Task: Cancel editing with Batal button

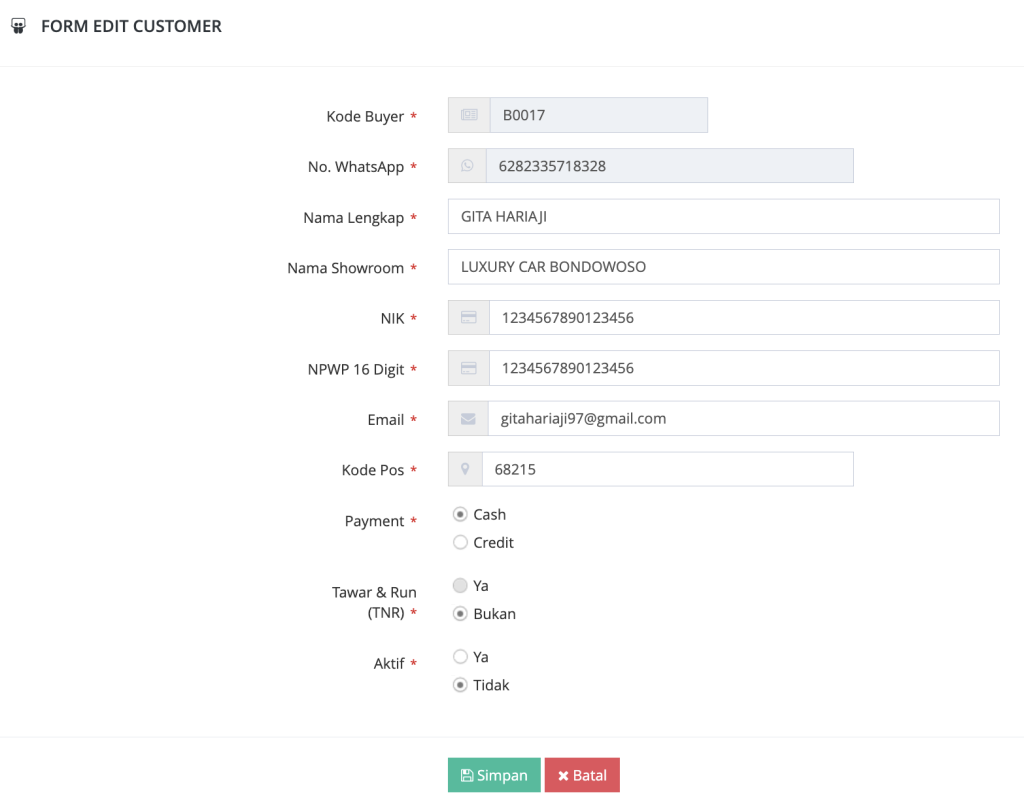Action: (x=582, y=776)
